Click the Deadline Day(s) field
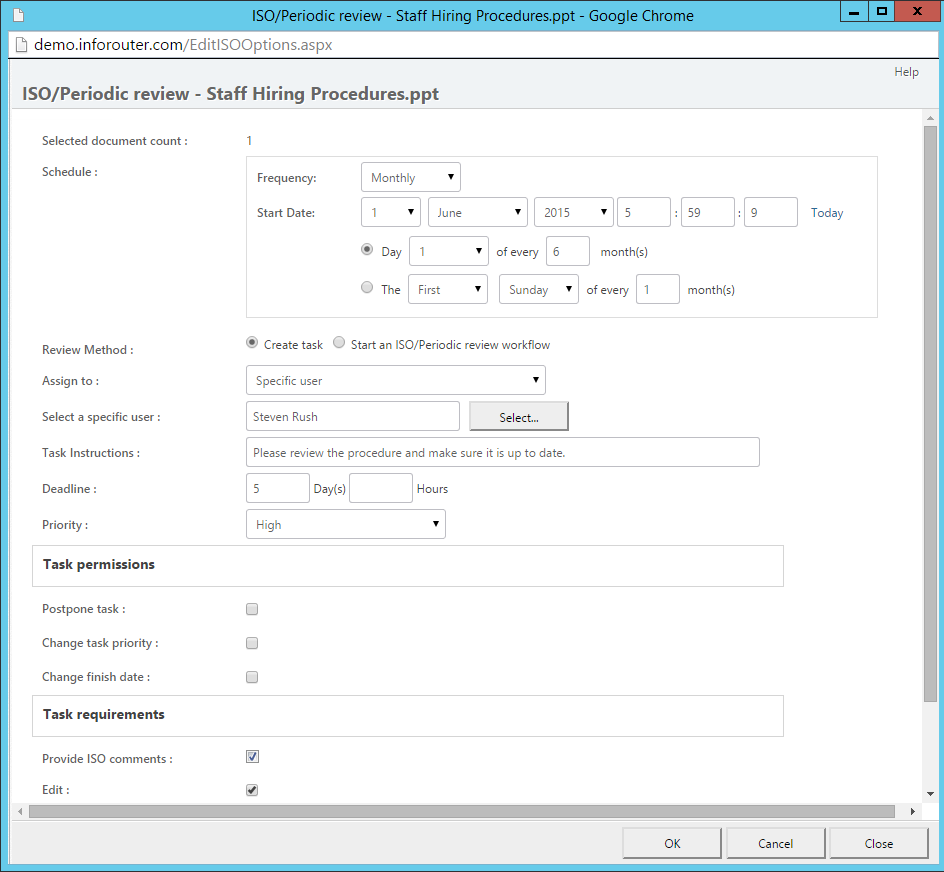 coord(278,488)
